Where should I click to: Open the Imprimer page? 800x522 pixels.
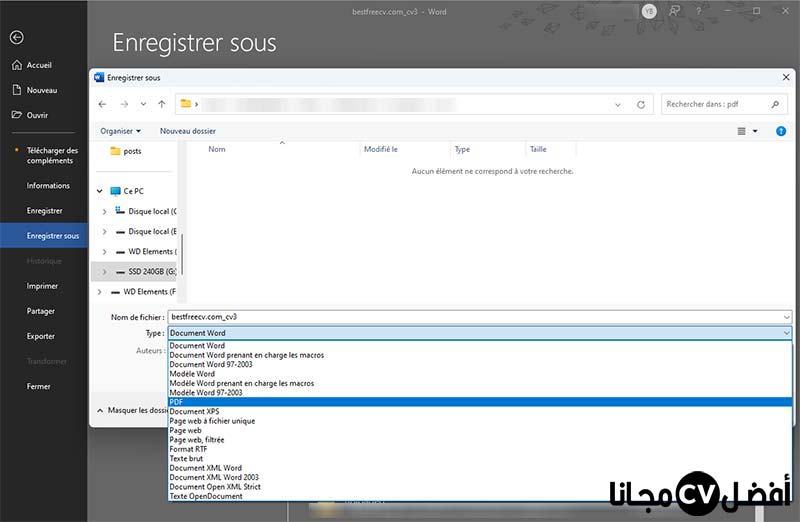(42, 286)
